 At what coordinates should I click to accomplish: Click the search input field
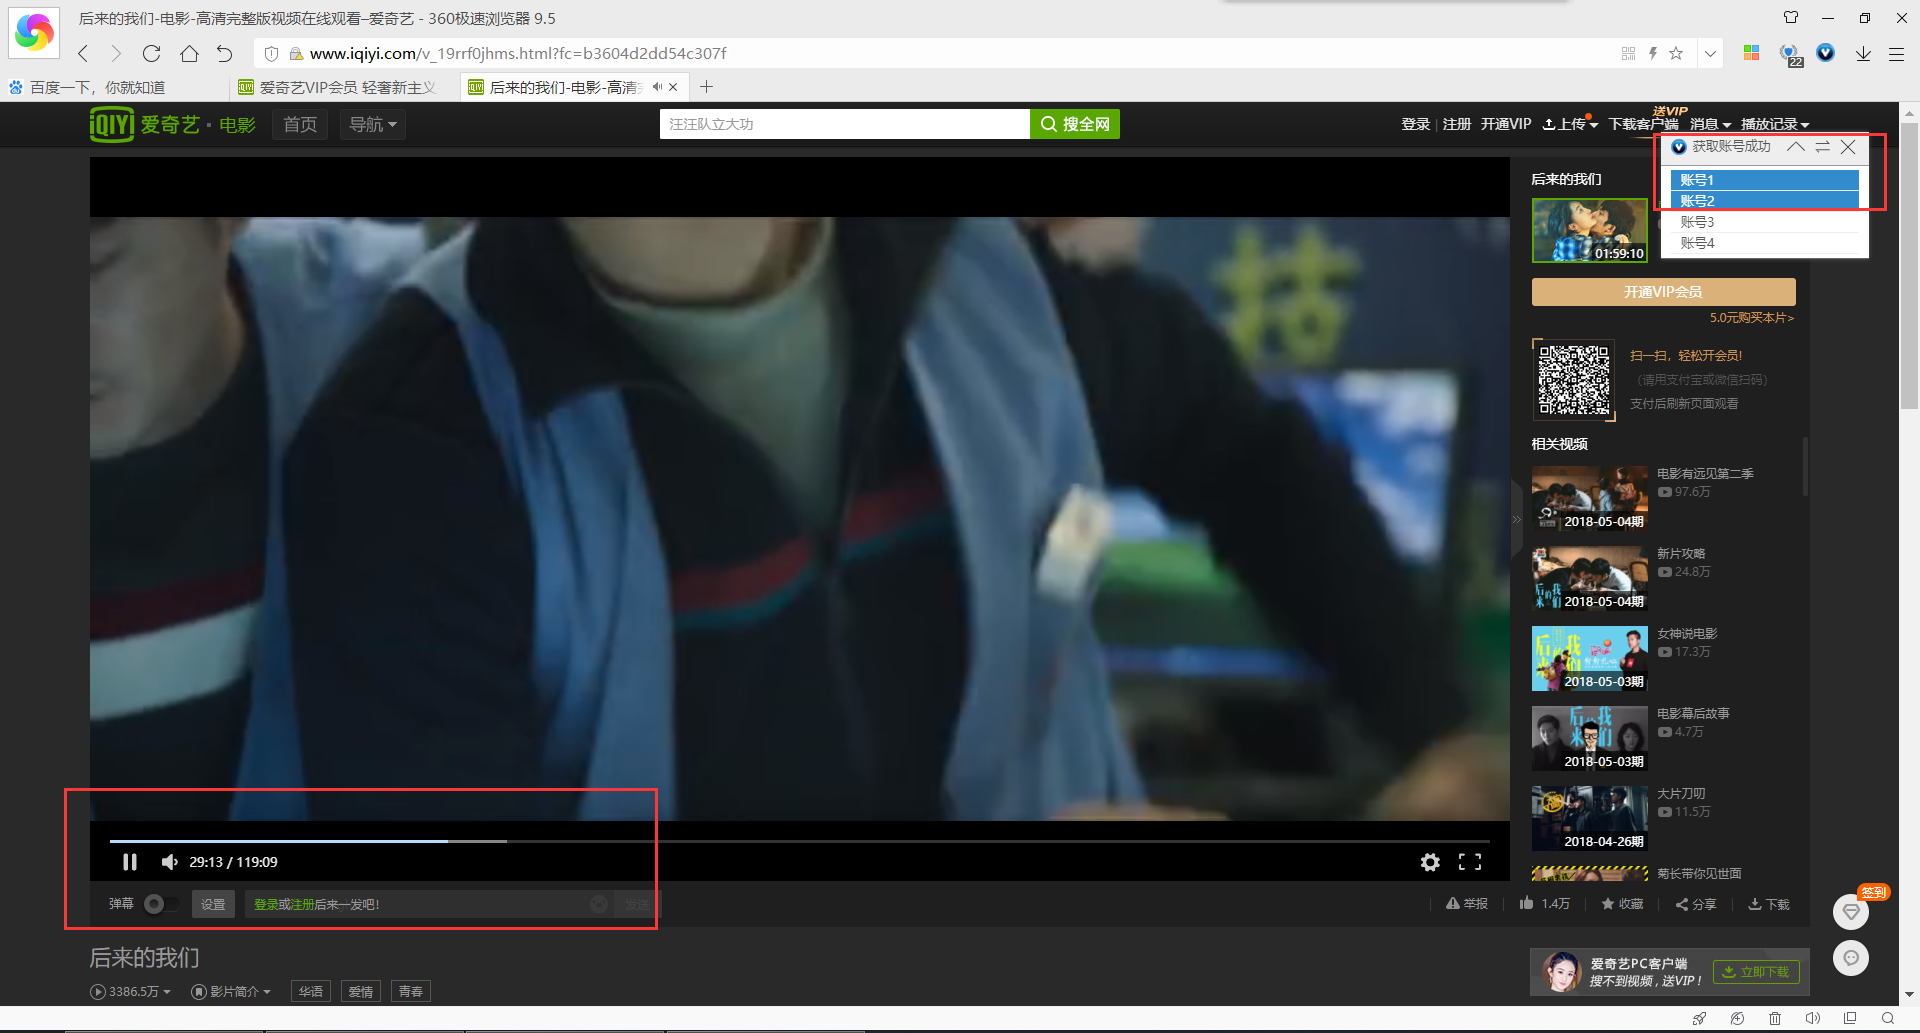coord(844,124)
